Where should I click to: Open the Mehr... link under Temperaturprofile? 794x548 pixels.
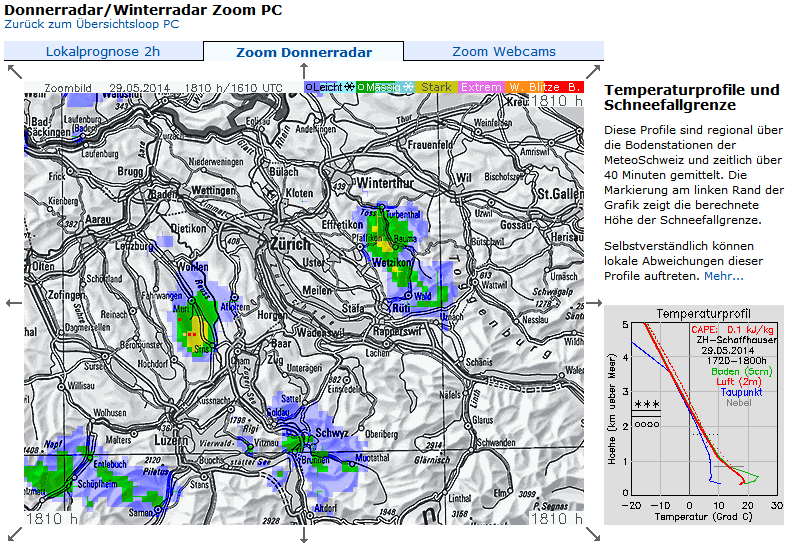click(x=724, y=276)
